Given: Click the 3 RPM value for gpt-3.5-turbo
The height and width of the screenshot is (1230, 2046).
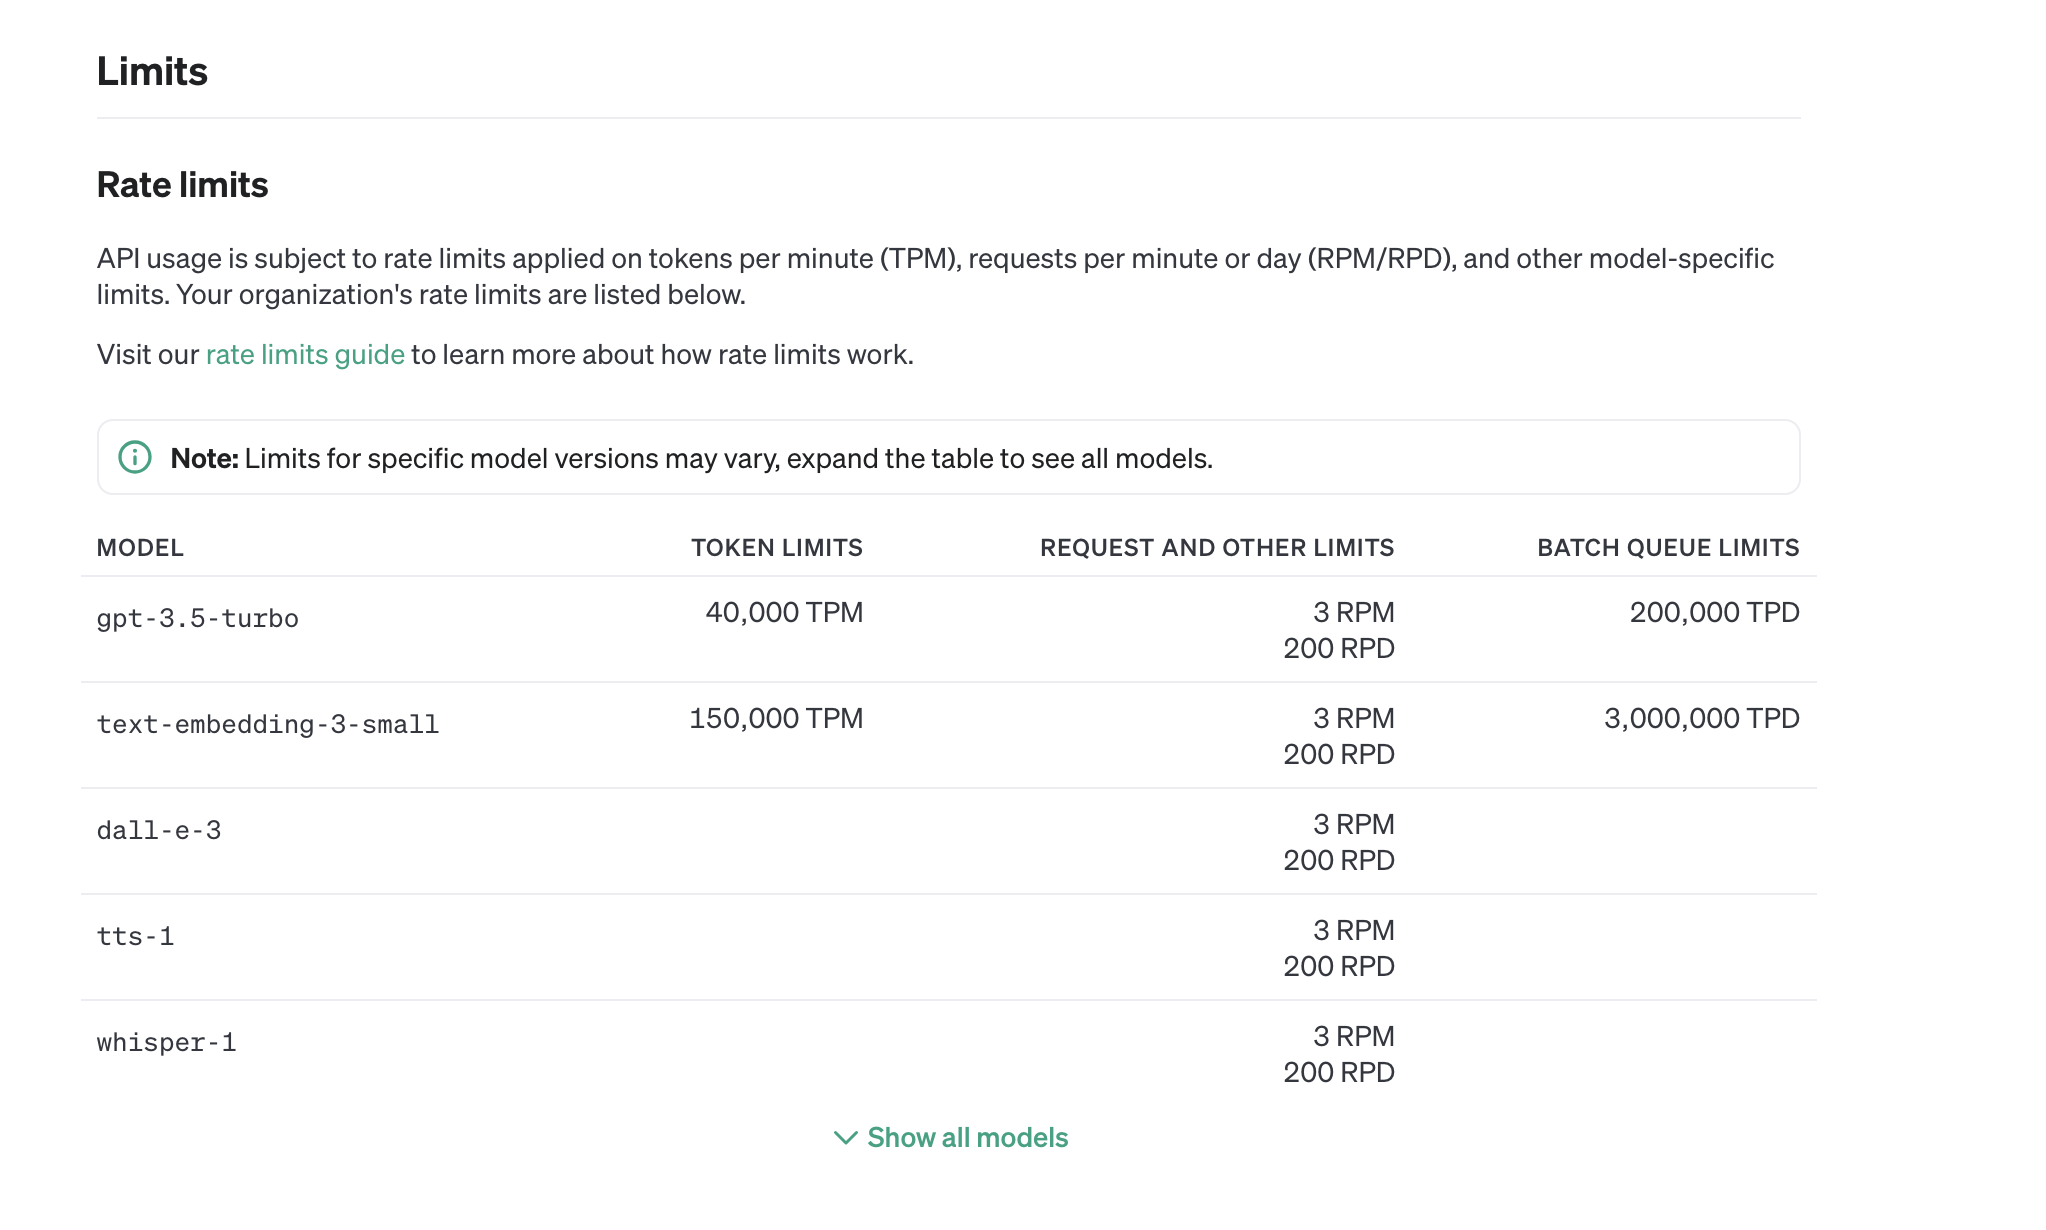Looking at the screenshot, I should tap(1354, 612).
